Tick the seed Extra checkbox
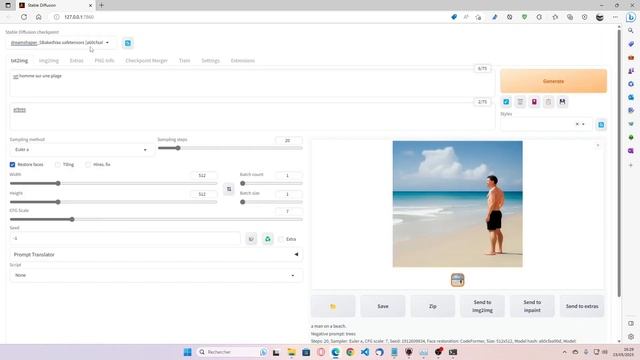Screen dimensions: 640x360 (281, 239)
